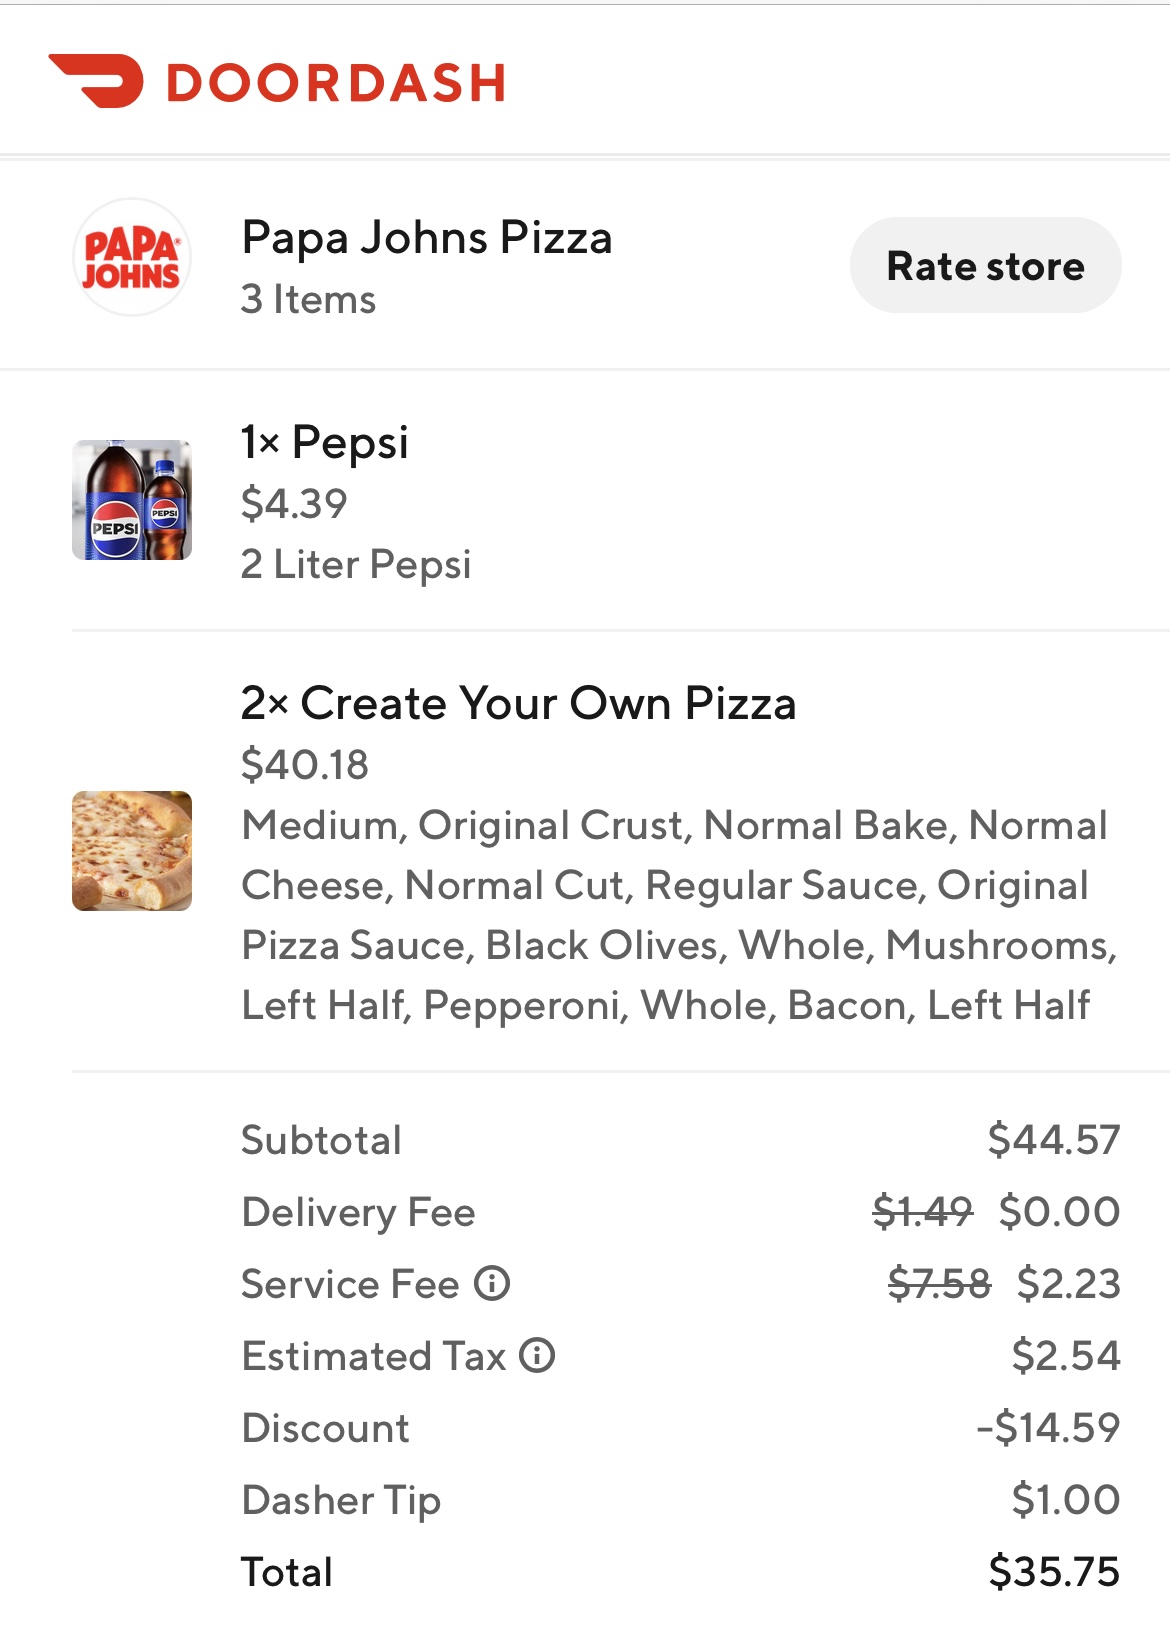The image size is (1170, 1647).
Task: Tap the Pepsi price $4.39
Action: pos(294,504)
